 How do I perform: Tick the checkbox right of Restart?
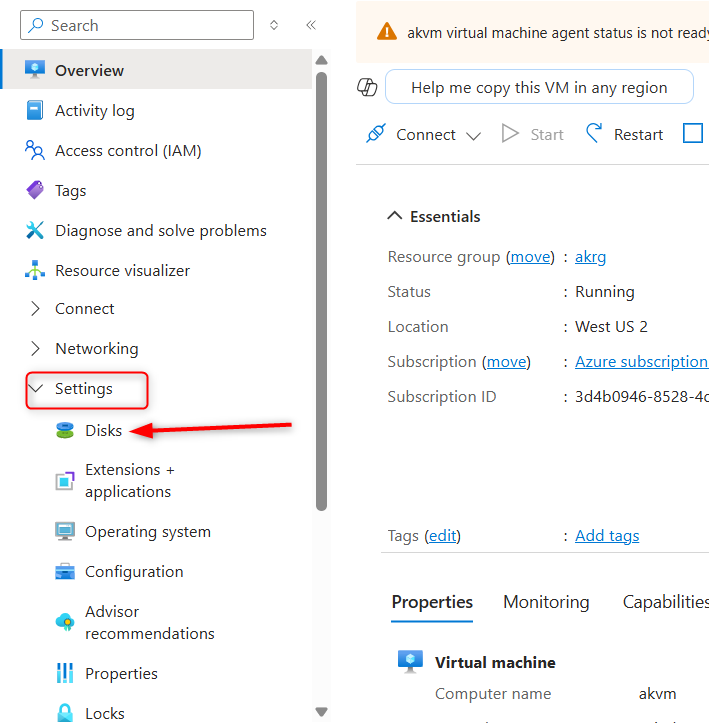click(693, 134)
